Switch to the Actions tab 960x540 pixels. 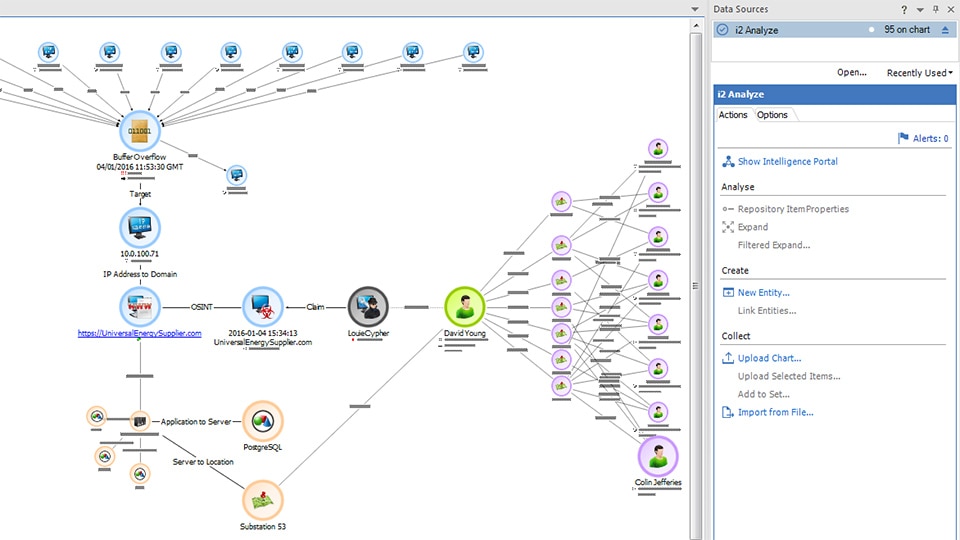(x=733, y=114)
